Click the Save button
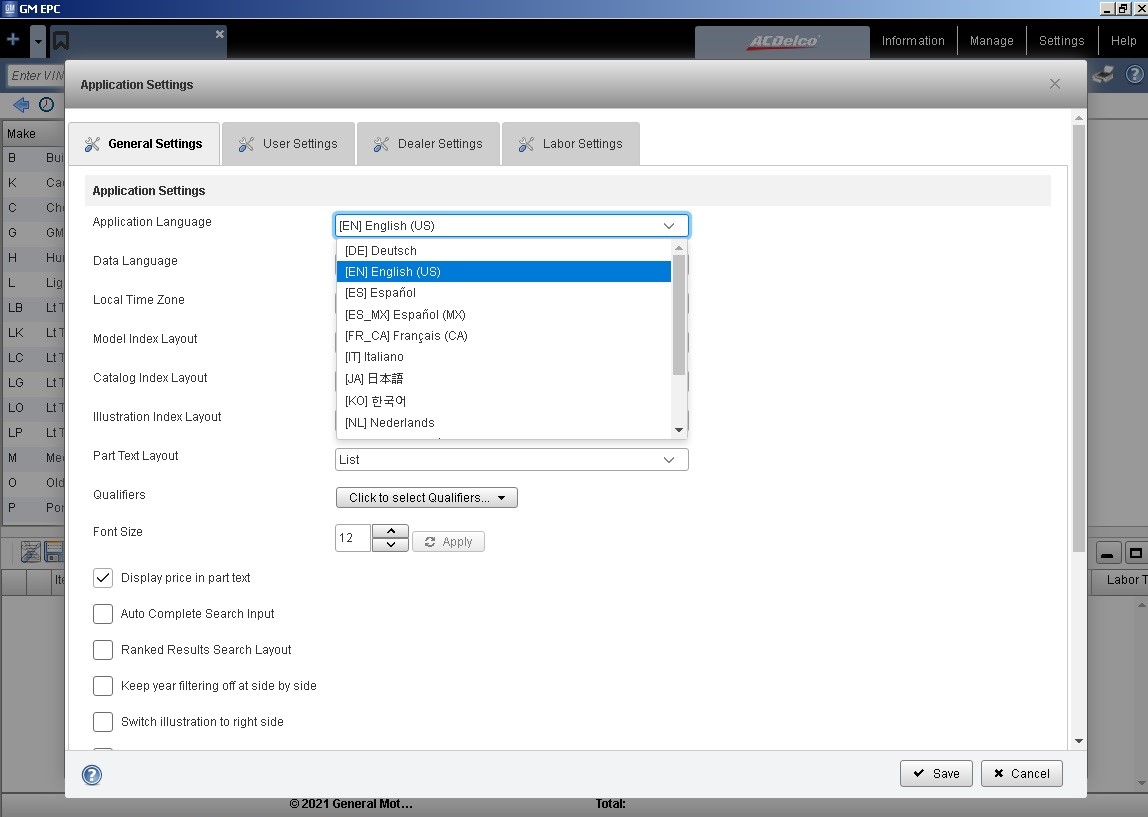Viewport: 1148px width, 817px height. [936, 774]
